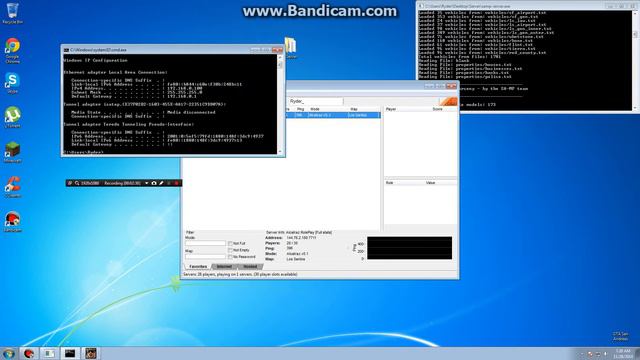
Task: Click the Show desktop strip on taskbar
Action: tap(638, 353)
